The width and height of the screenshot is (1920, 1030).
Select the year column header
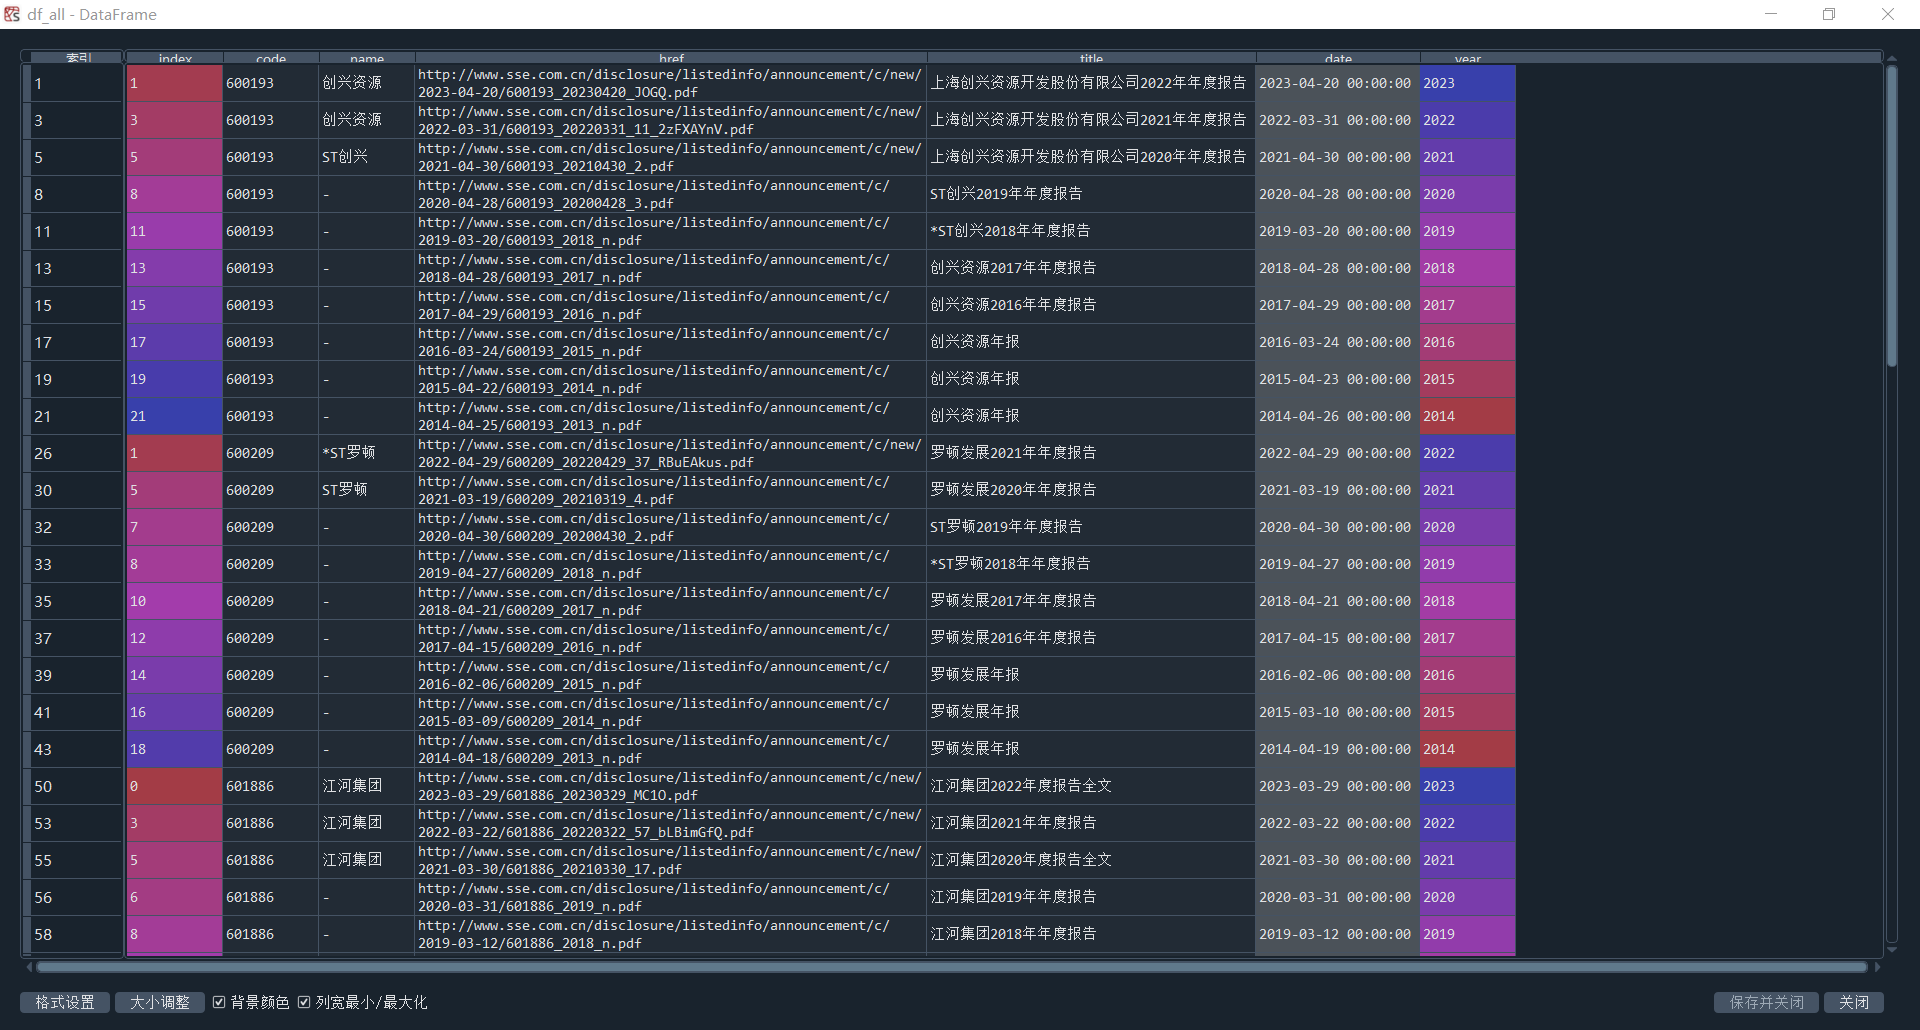coord(1468,59)
